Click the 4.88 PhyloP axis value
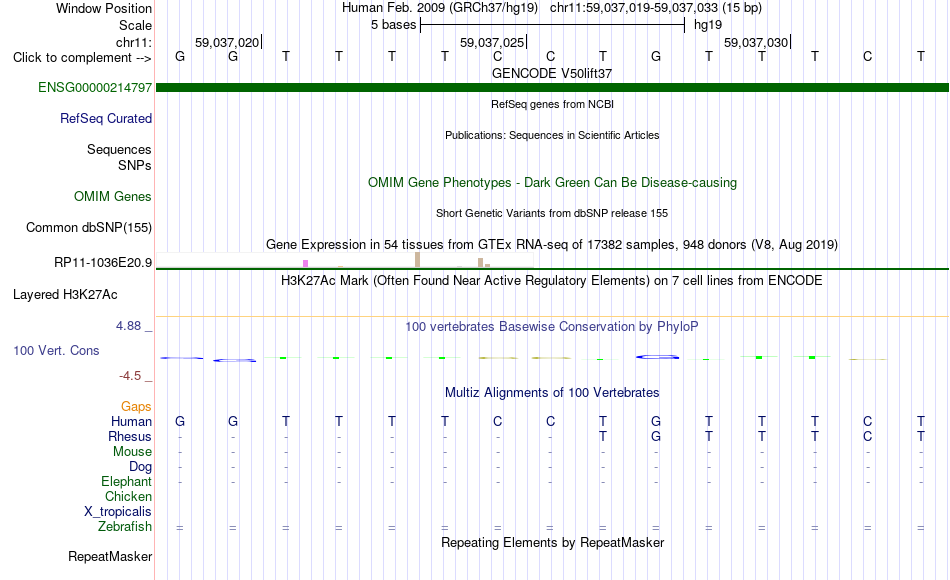This screenshot has width=950, height=580. [x=128, y=326]
